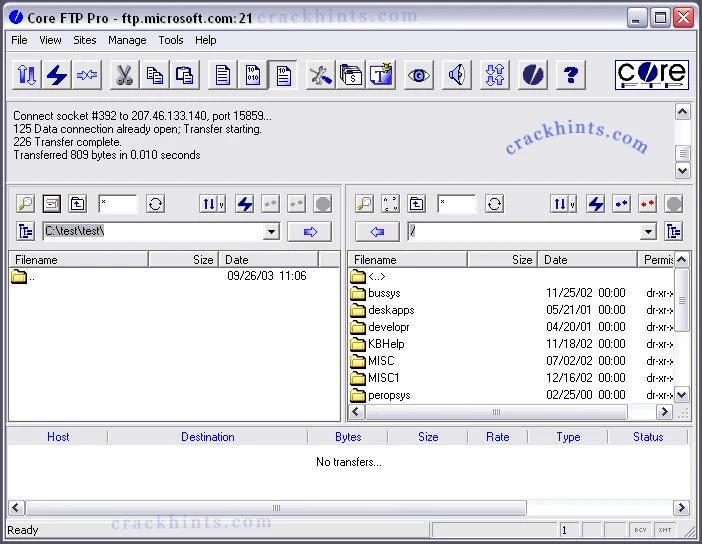Viewport: 702px width, 544px height.
Task: Open the remote path dropdown list
Action: tap(648, 232)
